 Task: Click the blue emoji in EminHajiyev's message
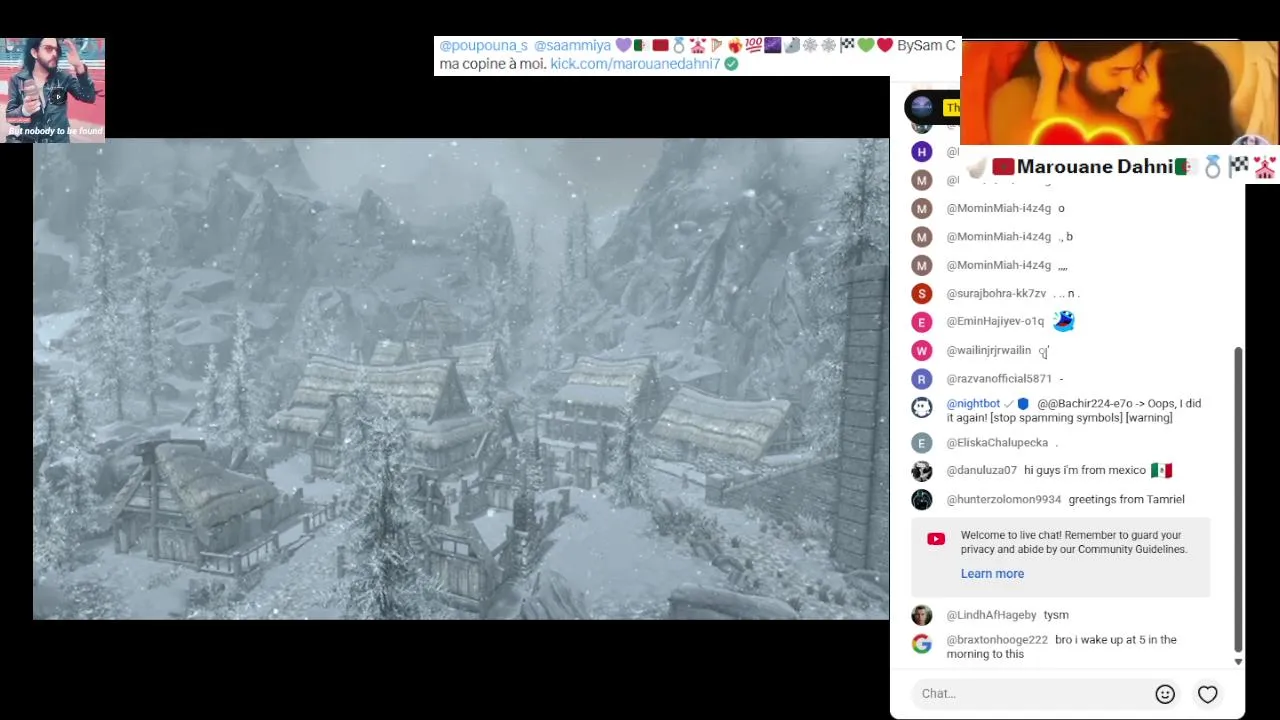pyautogui.click(x=1064, y=321)
